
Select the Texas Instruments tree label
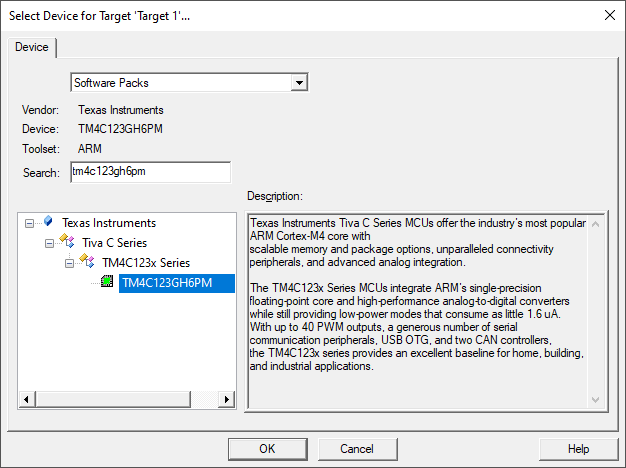click(x=109, y=223)
